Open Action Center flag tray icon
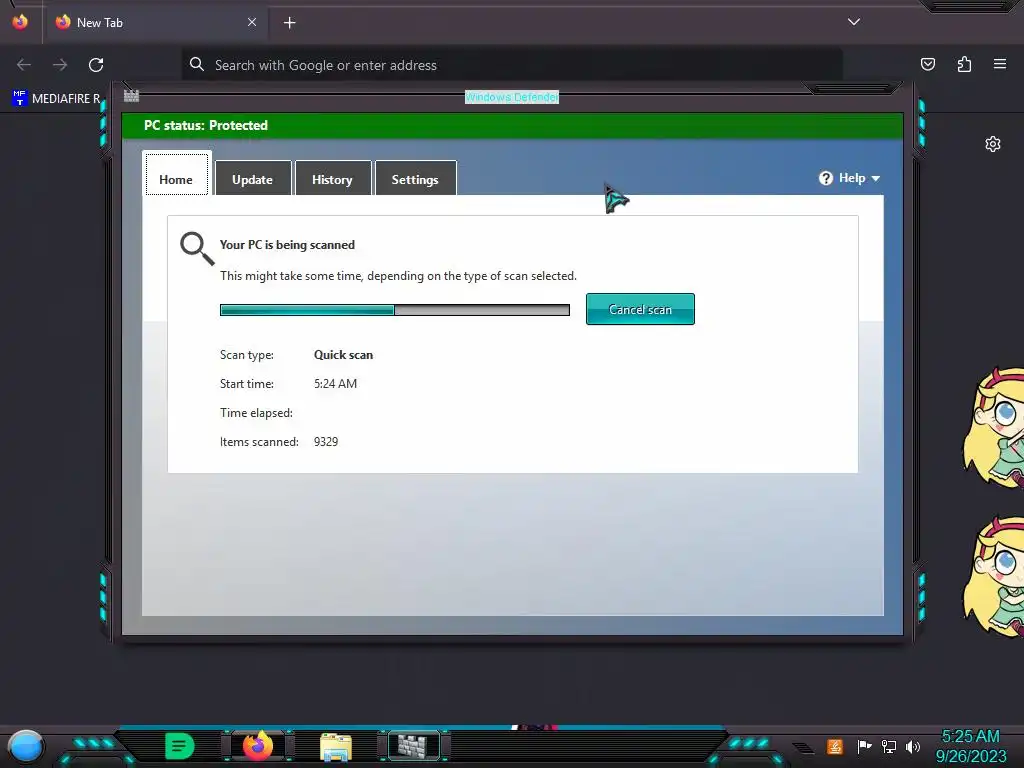 [x=864, y=746]
